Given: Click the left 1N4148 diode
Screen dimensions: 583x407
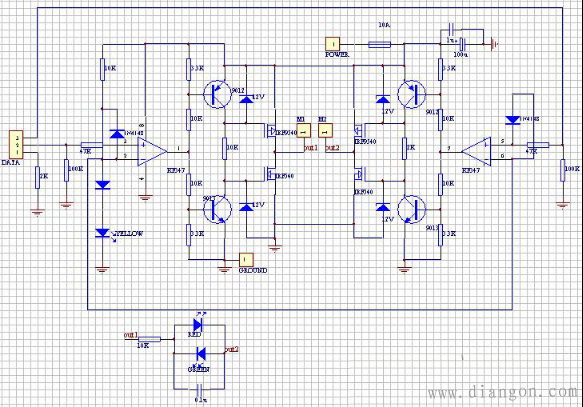Looking at the screenshot, I should click(117, 134).
